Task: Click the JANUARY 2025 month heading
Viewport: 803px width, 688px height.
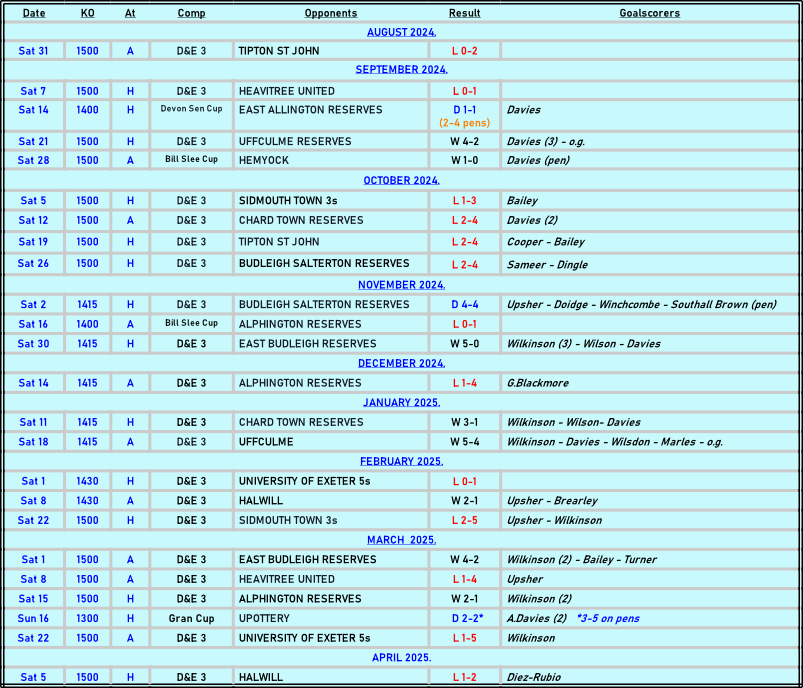Action: pos(401,402)
